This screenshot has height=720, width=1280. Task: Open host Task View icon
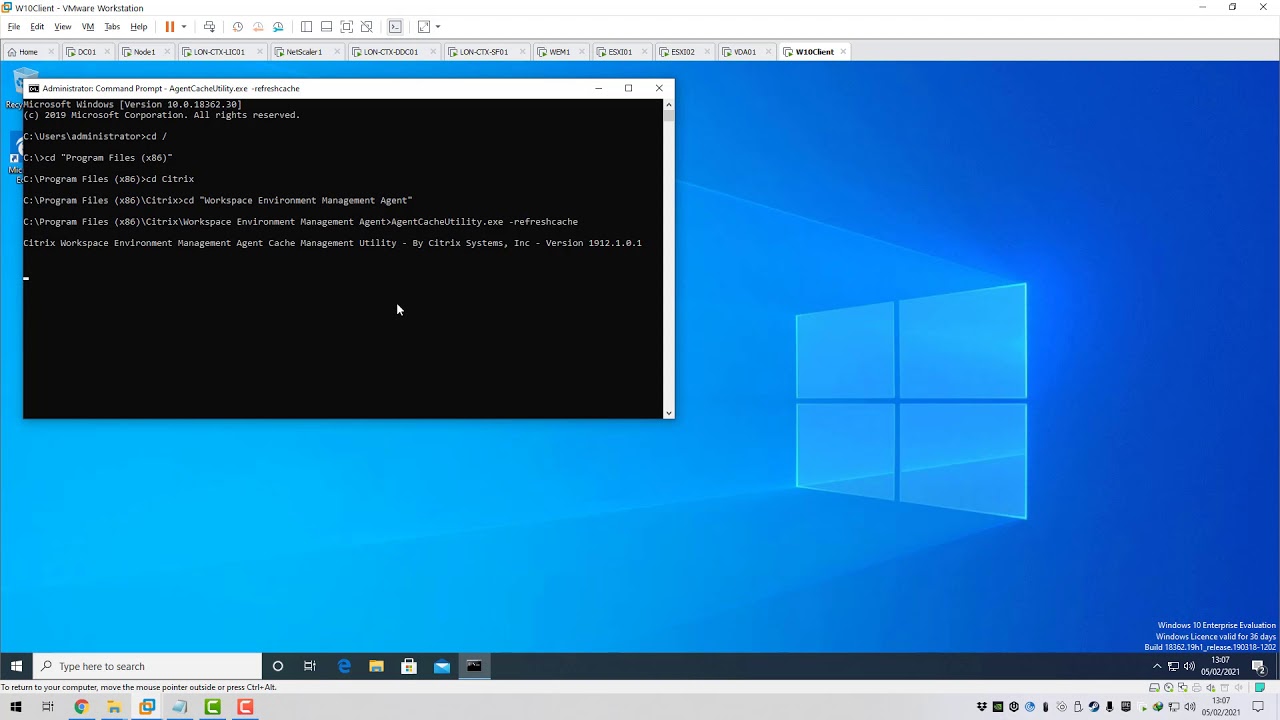(x=48, y=707)
